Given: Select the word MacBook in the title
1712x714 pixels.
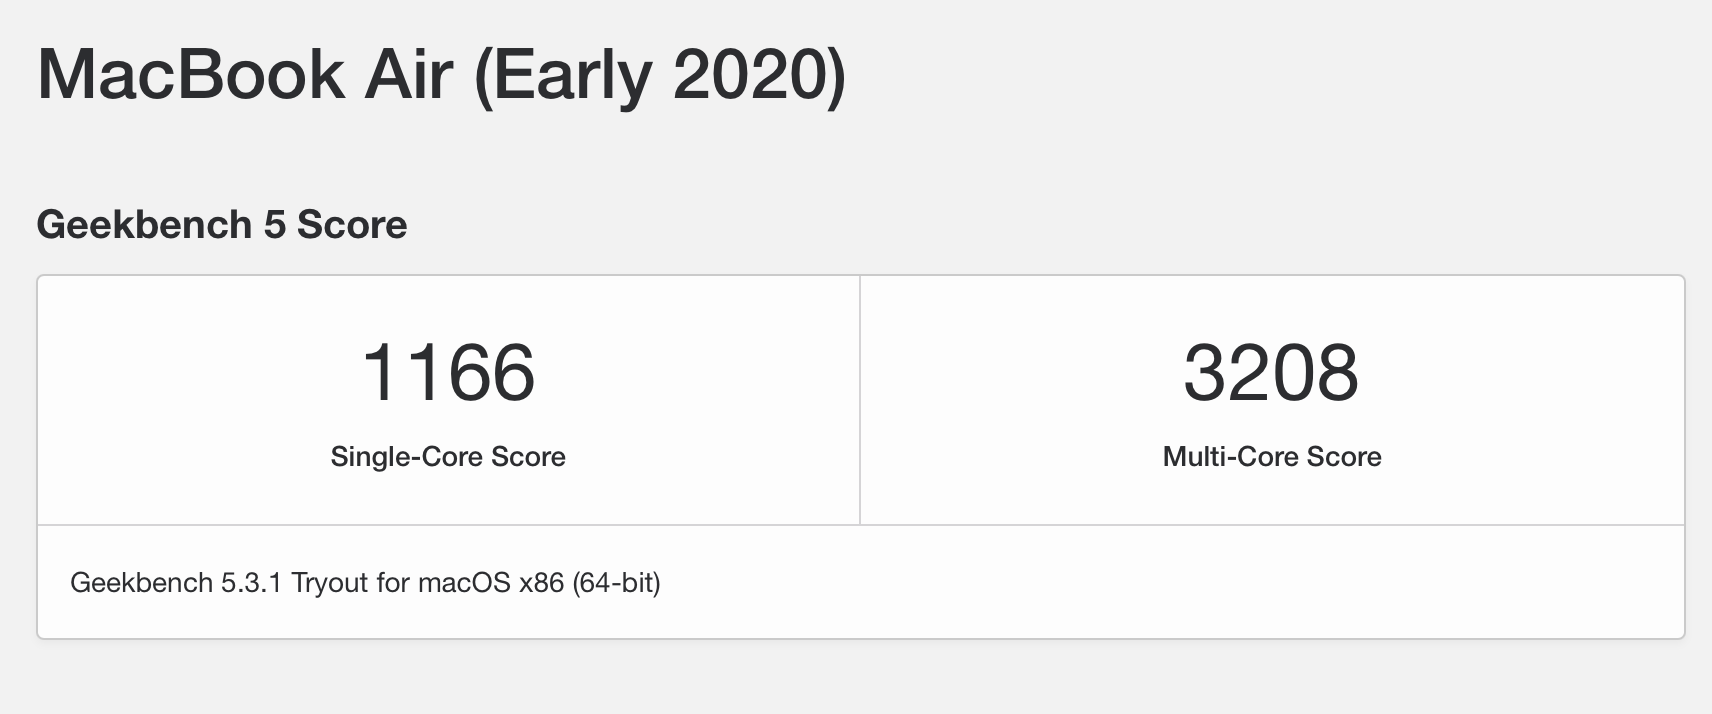Looking at the screenshot, I should pyautogui.click(x=191, y=74).
